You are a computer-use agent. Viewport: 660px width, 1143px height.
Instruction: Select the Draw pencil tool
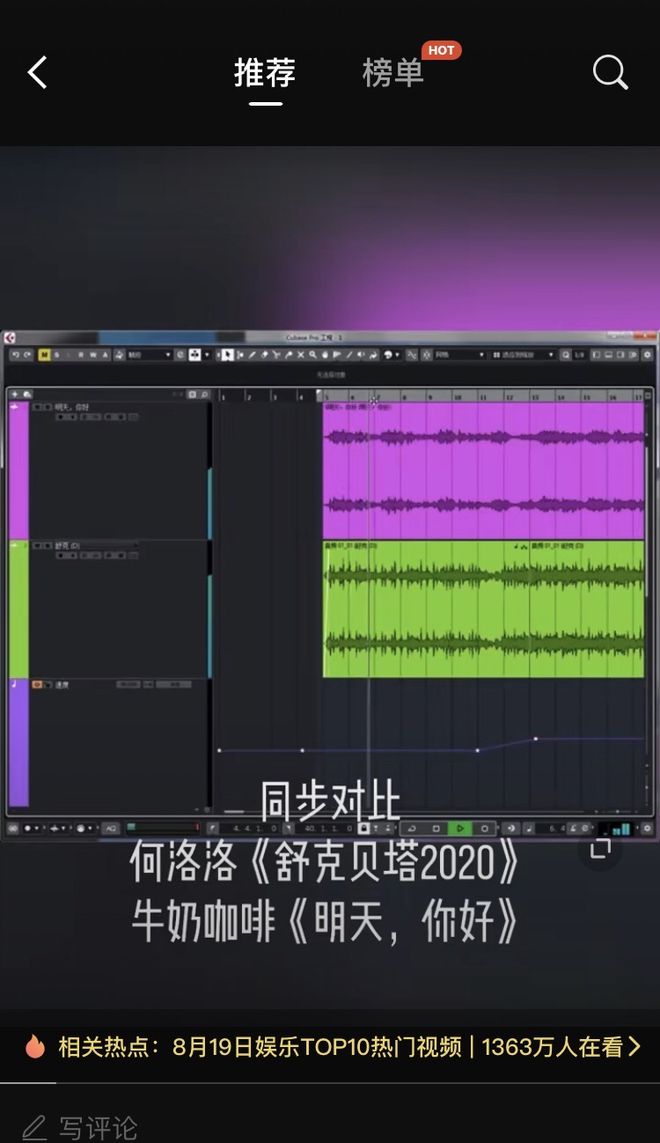(252, 355)
